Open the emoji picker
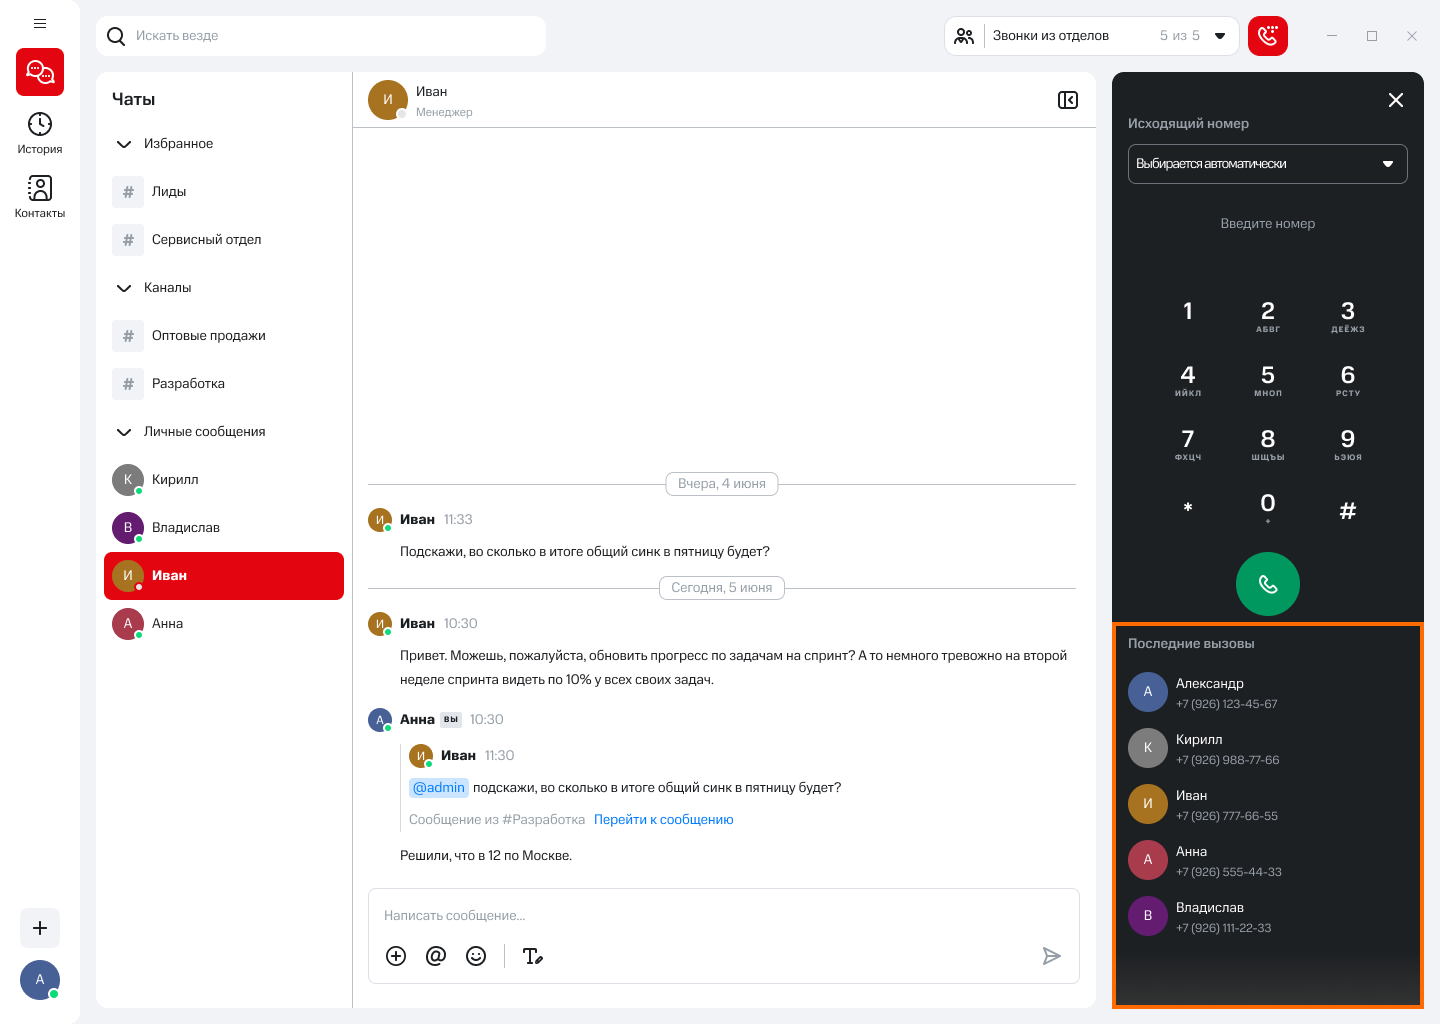The height and width of the screenshot is (1024, 1440). [476, 956]
